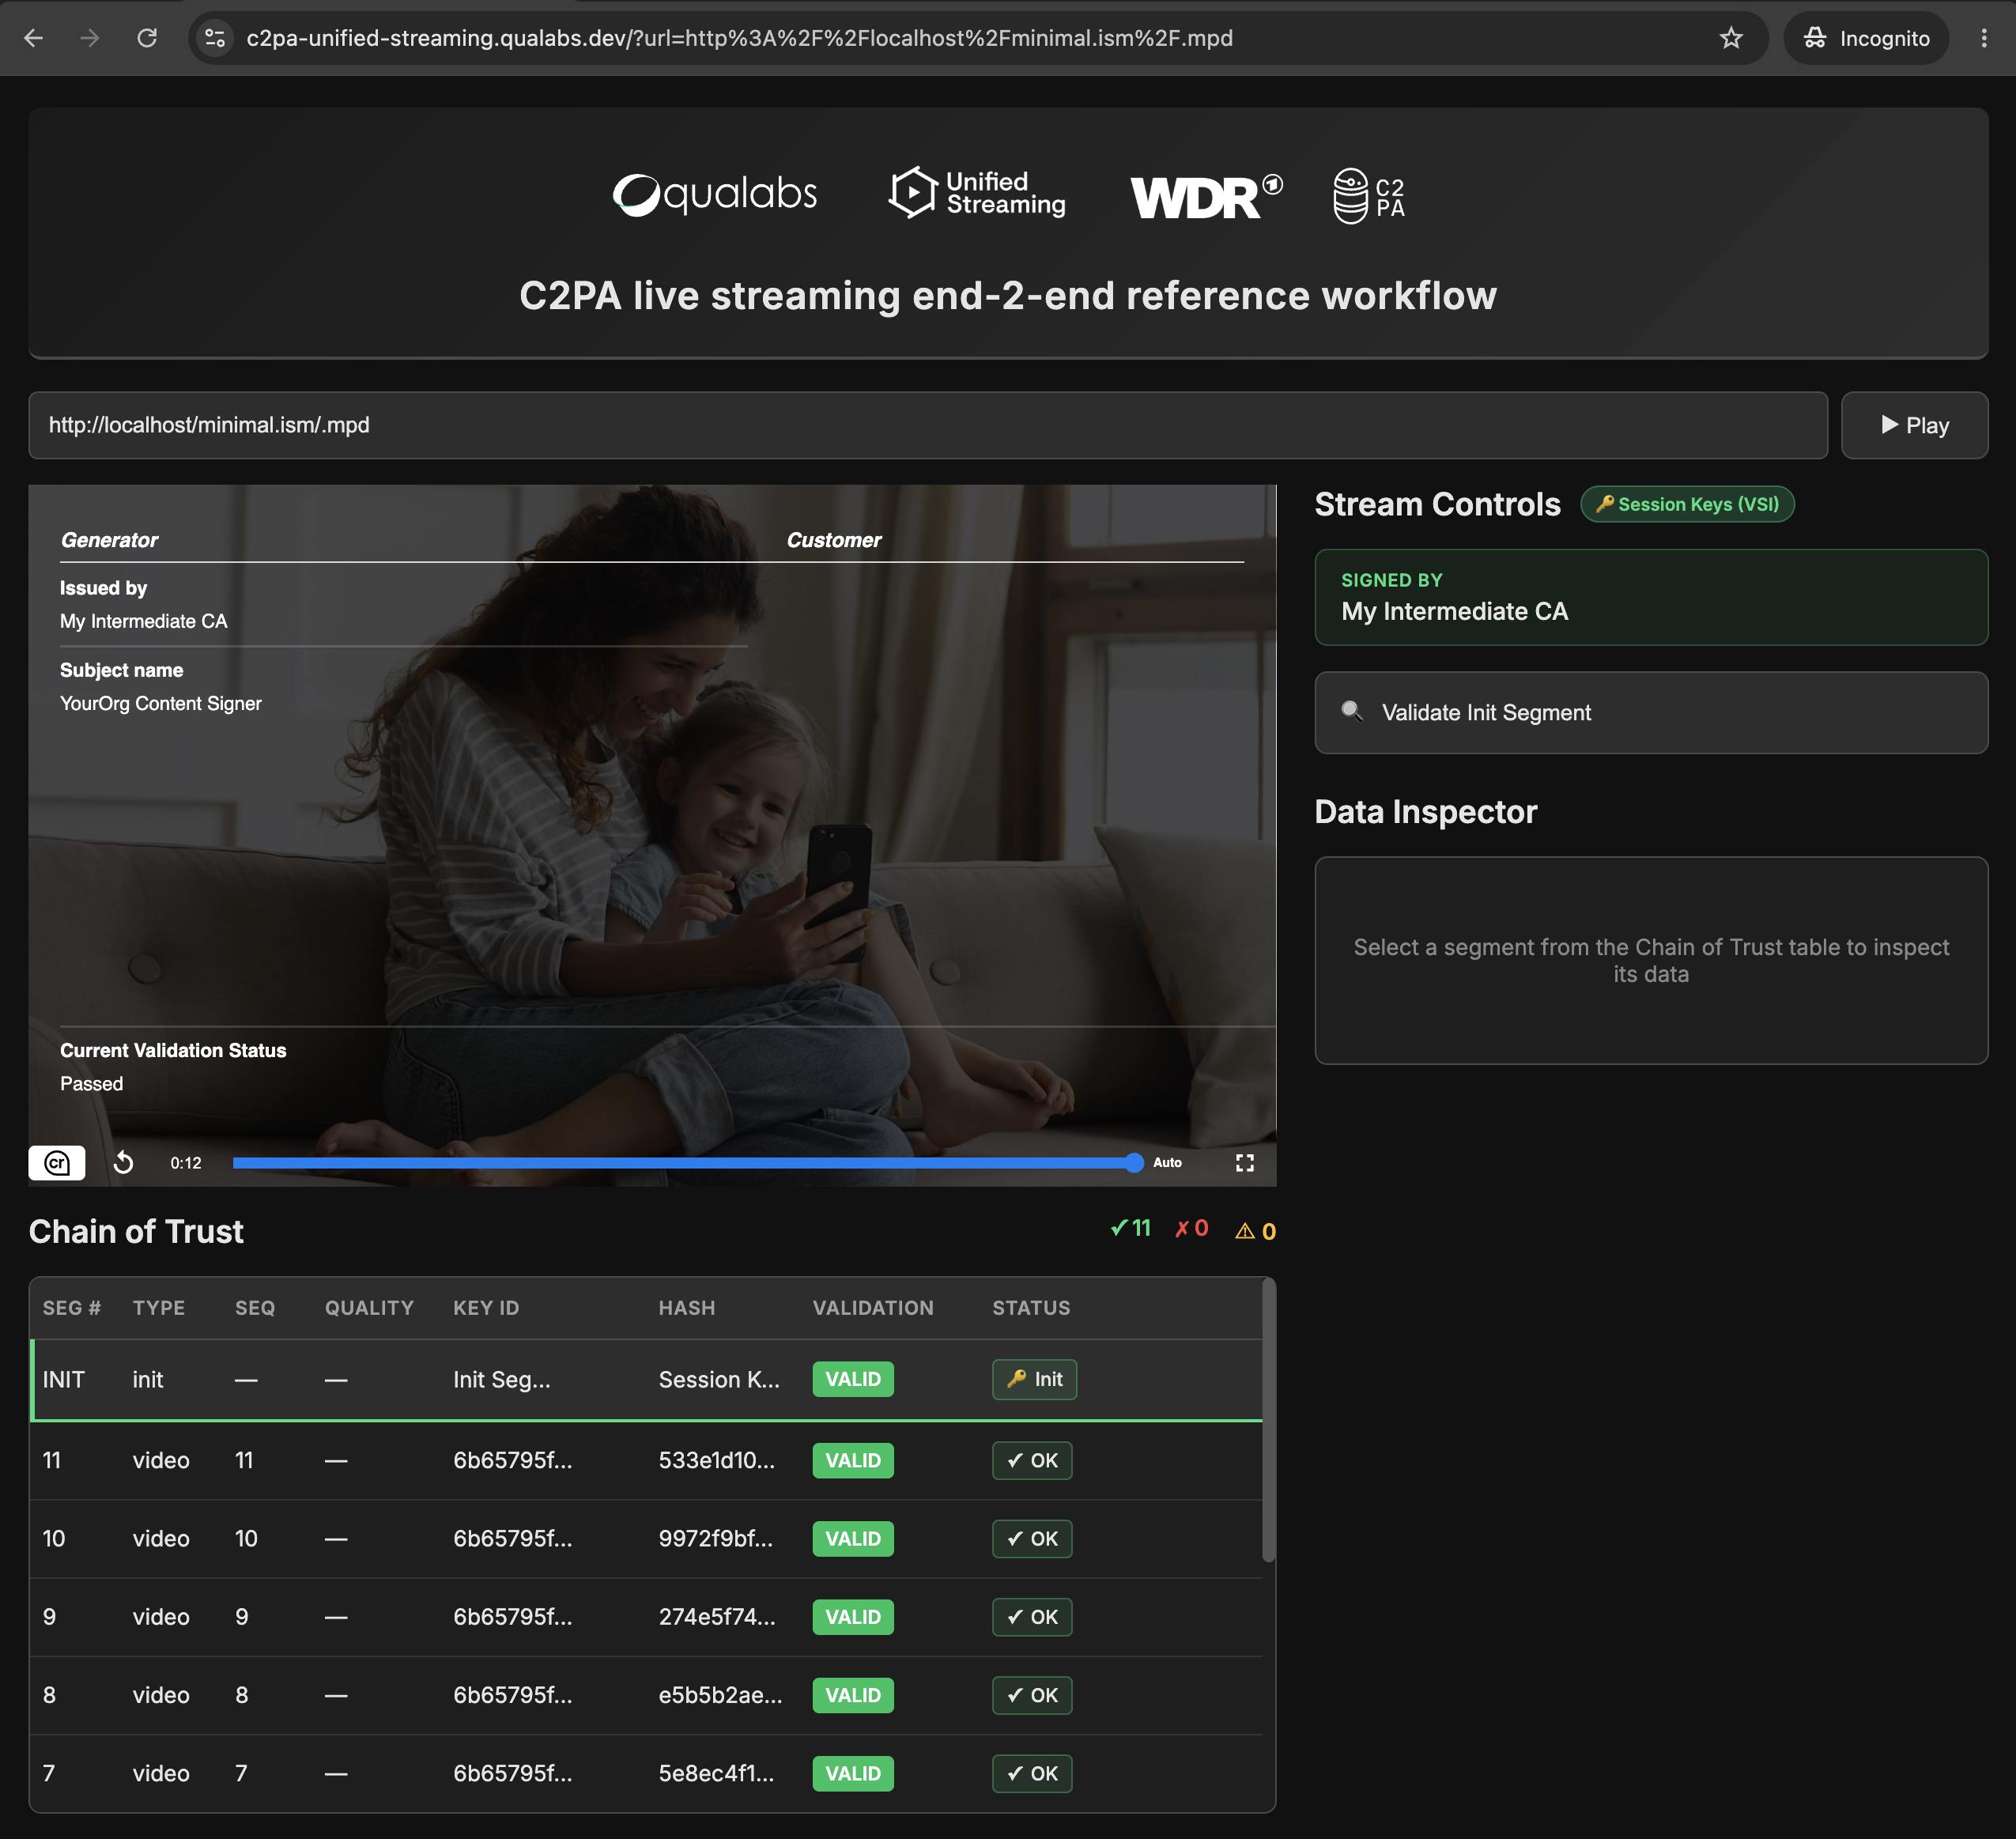This screenshot has width=2016, height=1839.
Task: Click the SEG # column header
Action: (72, 1308)
